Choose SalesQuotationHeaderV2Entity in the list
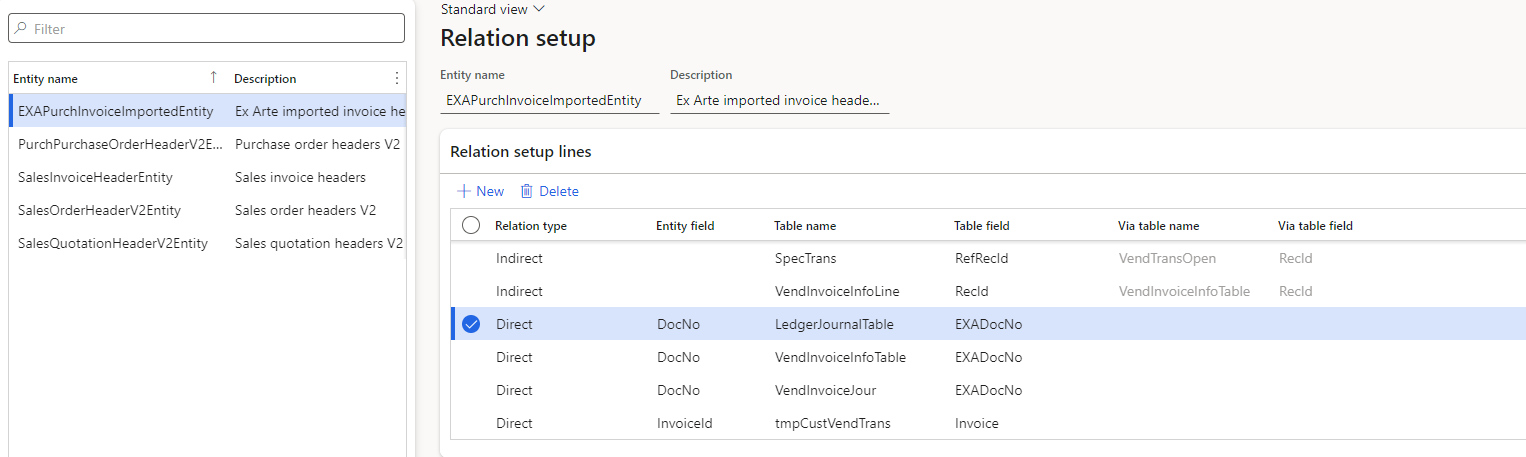The width and height of the screenshot is (1526, 457). coord(113,243)
